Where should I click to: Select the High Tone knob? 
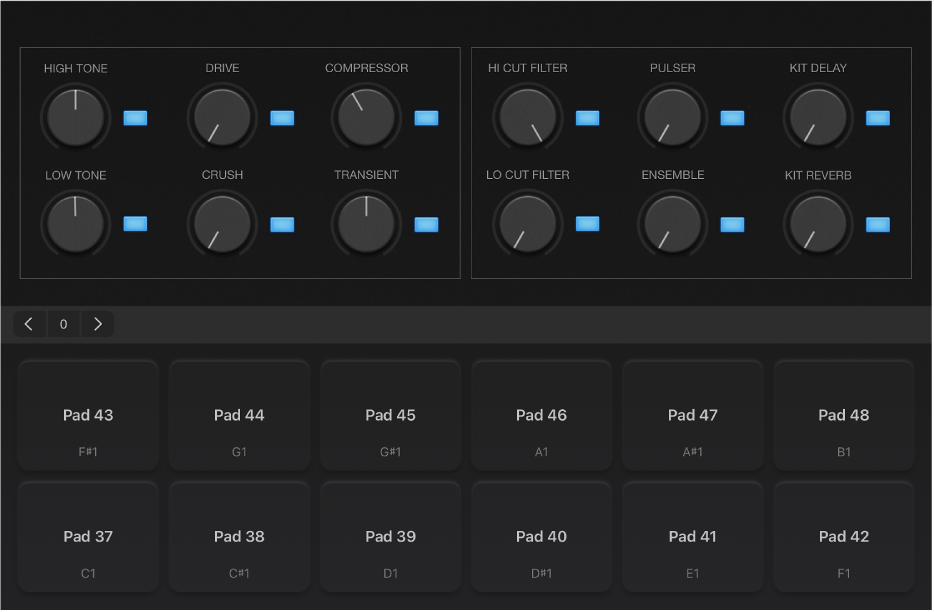[75, 117]
